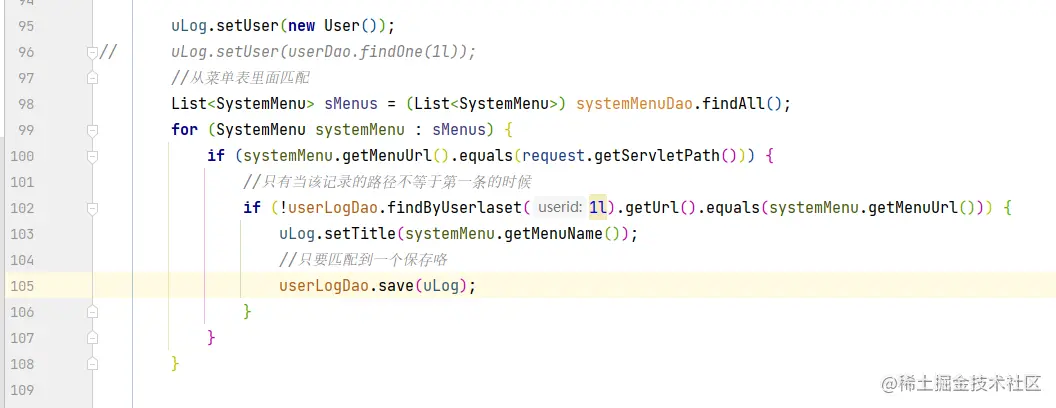This screenshot has width=1056, height=408.
Task: Click 'systemMenuDao' on line 98
Action: pyautogui.click(x=634, y=104)
